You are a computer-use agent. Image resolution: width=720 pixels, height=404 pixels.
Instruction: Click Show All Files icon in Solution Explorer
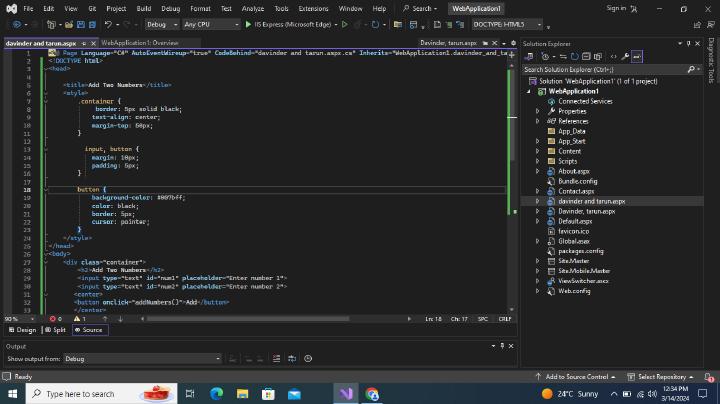tap(598, 56)
